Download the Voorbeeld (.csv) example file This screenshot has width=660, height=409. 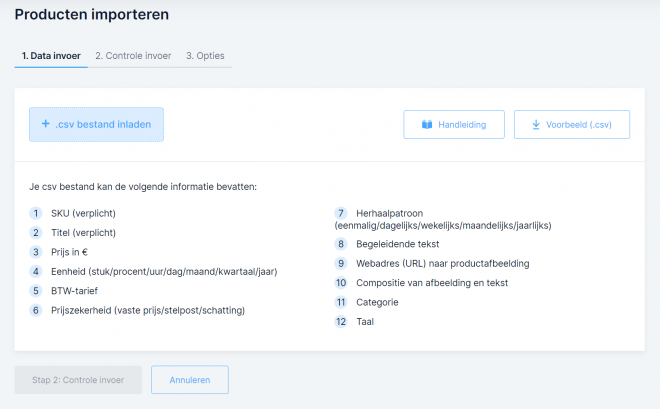click(572, 125)
